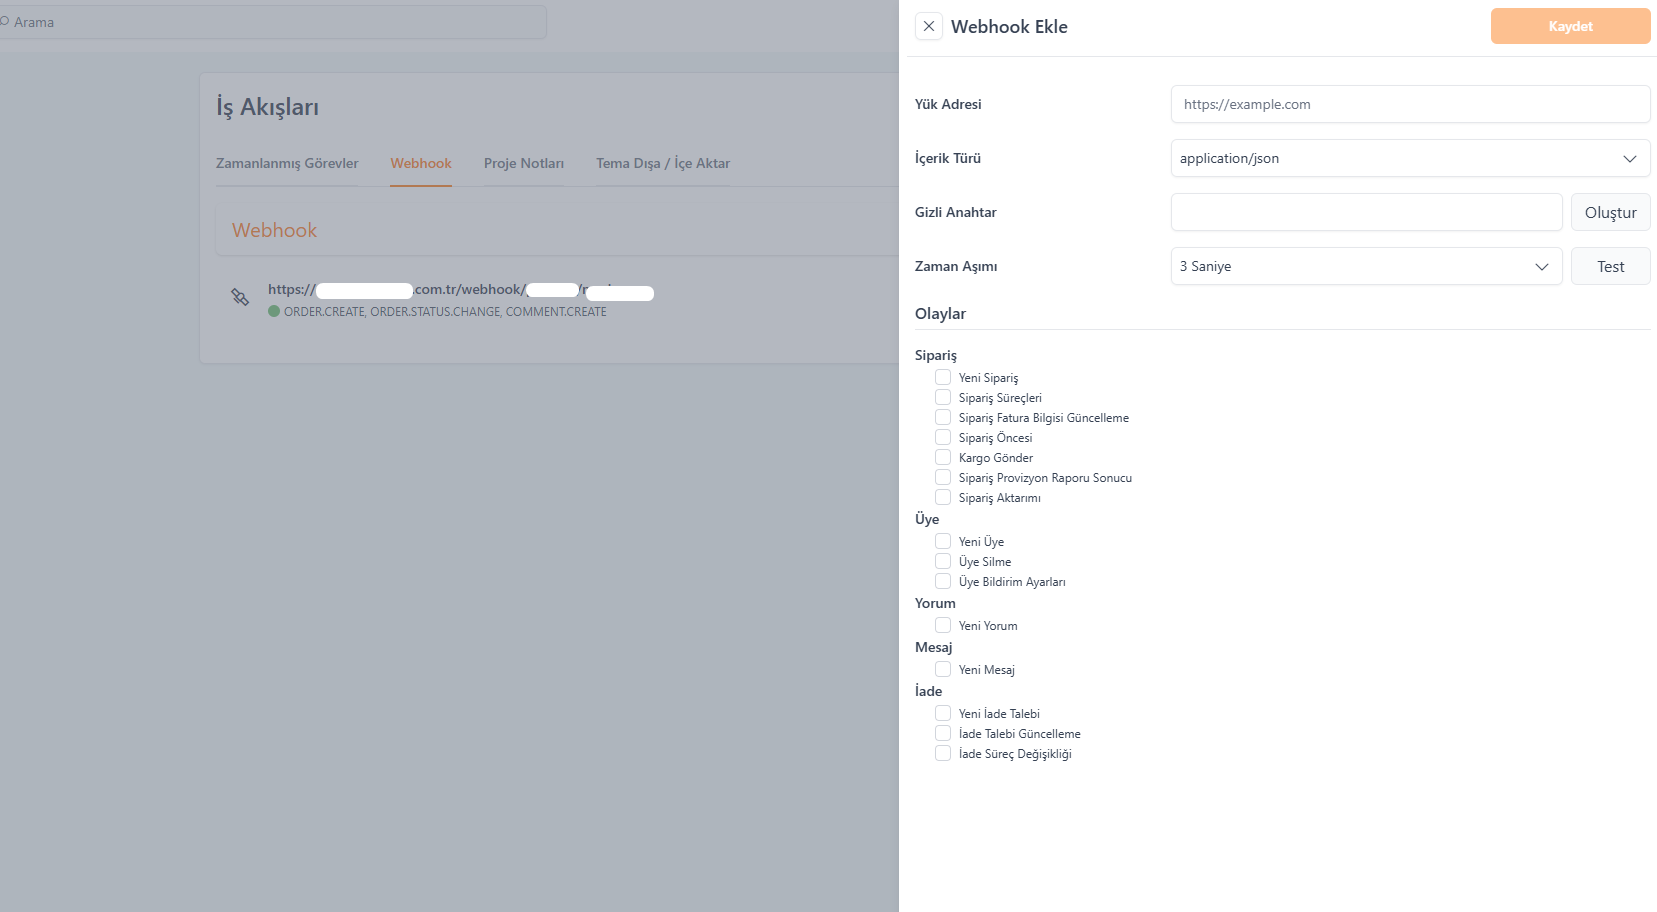1657x912 pixels.
Task: Close the Webhook Ekle panel
Action: [928, 27]
